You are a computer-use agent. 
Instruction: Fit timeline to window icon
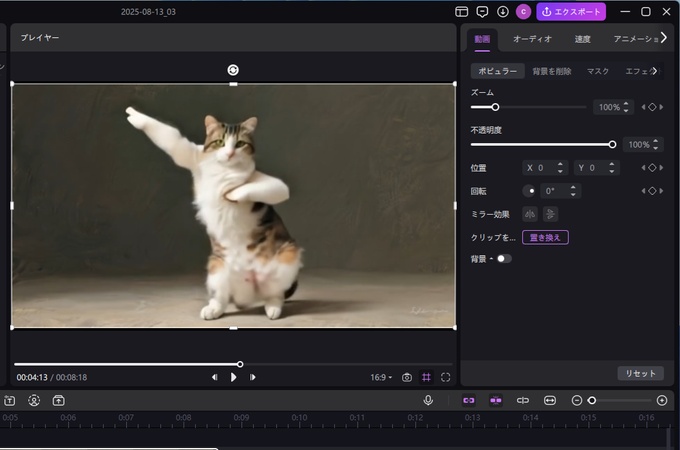pos(550,400)
